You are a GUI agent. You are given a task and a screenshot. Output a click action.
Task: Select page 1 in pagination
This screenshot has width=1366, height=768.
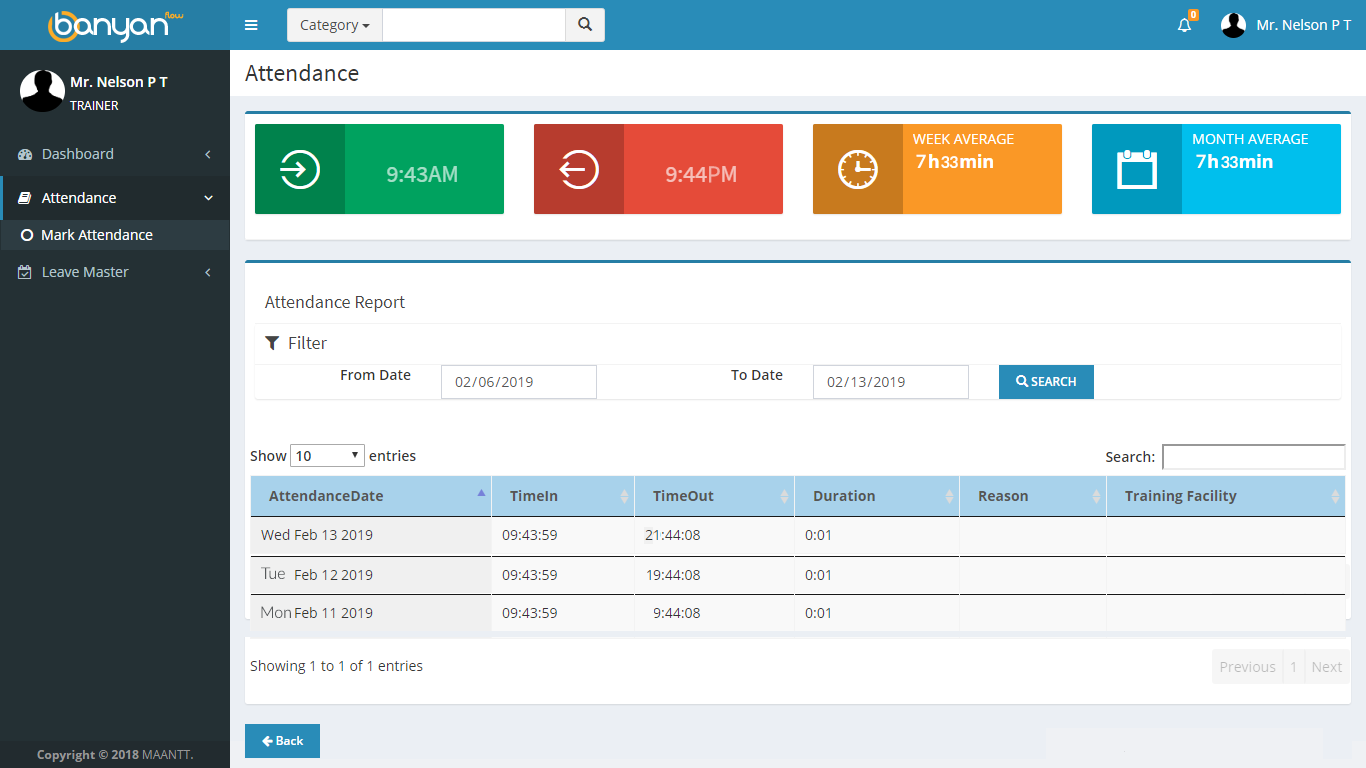point(1294,667)
